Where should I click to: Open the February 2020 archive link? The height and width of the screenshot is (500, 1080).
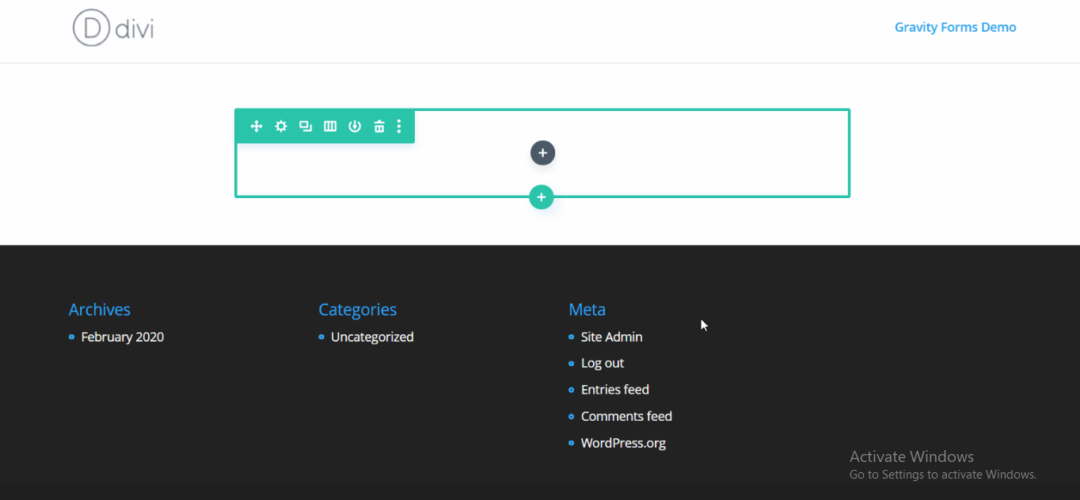[122, 337]
